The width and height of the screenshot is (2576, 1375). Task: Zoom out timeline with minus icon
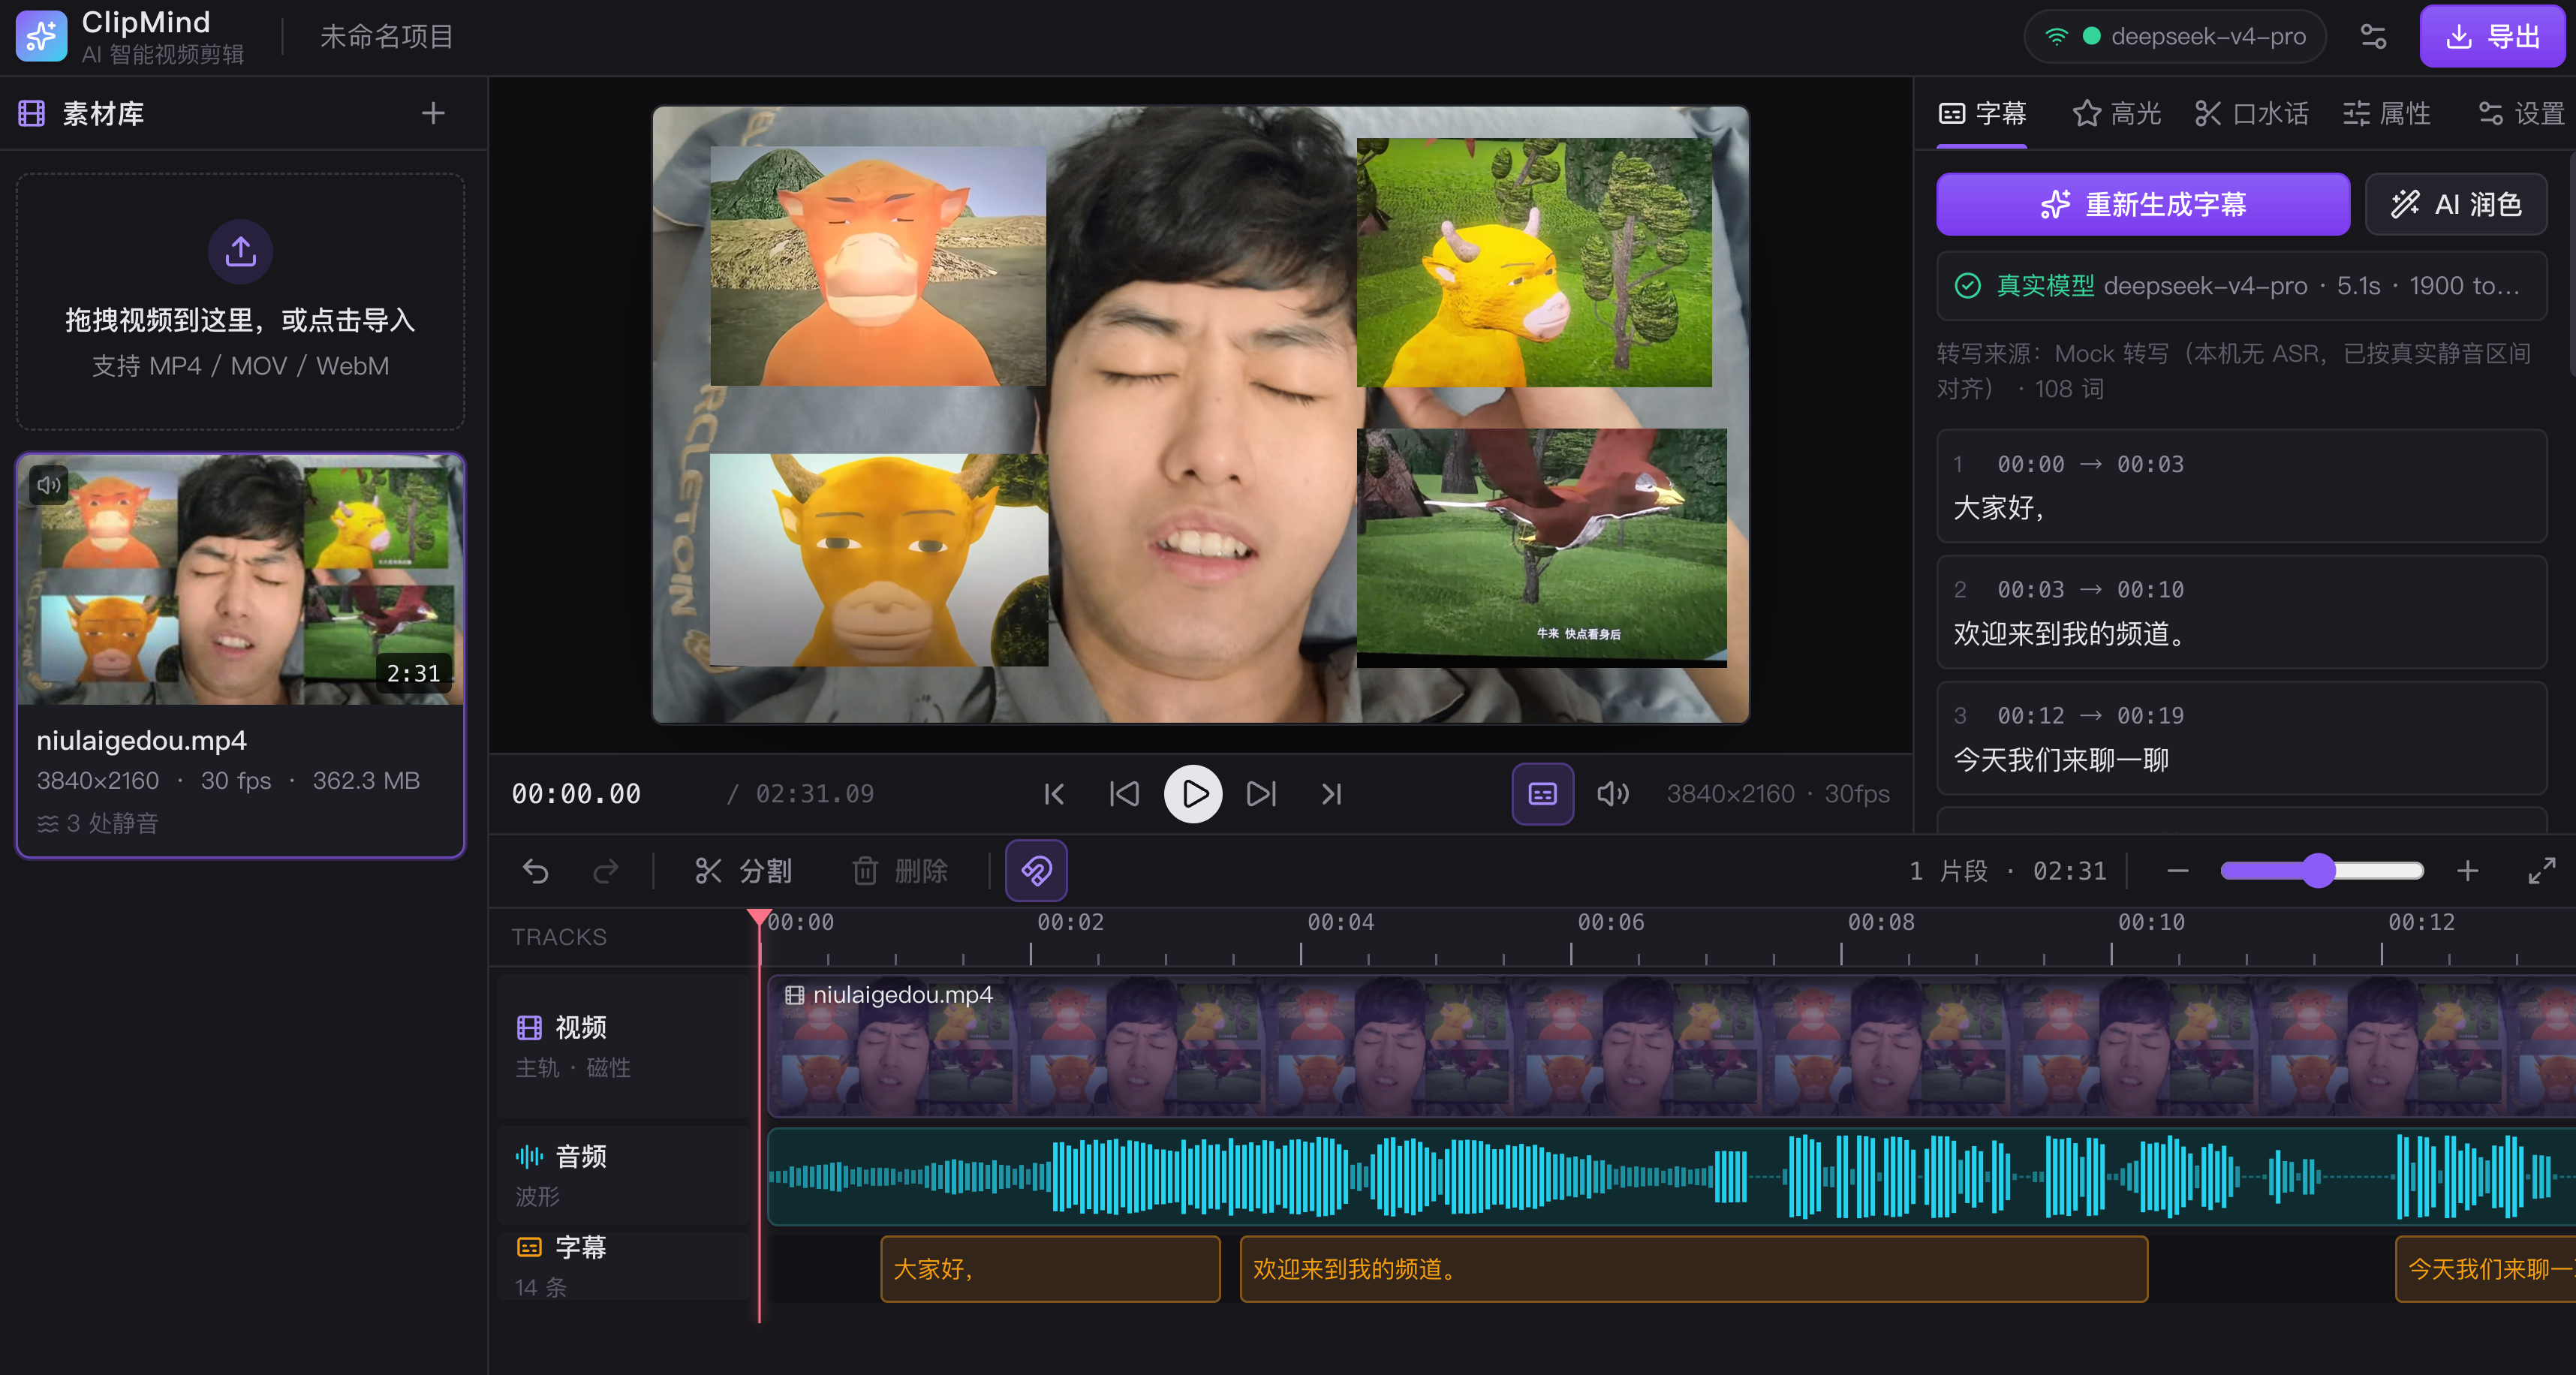pos(2178,871)
